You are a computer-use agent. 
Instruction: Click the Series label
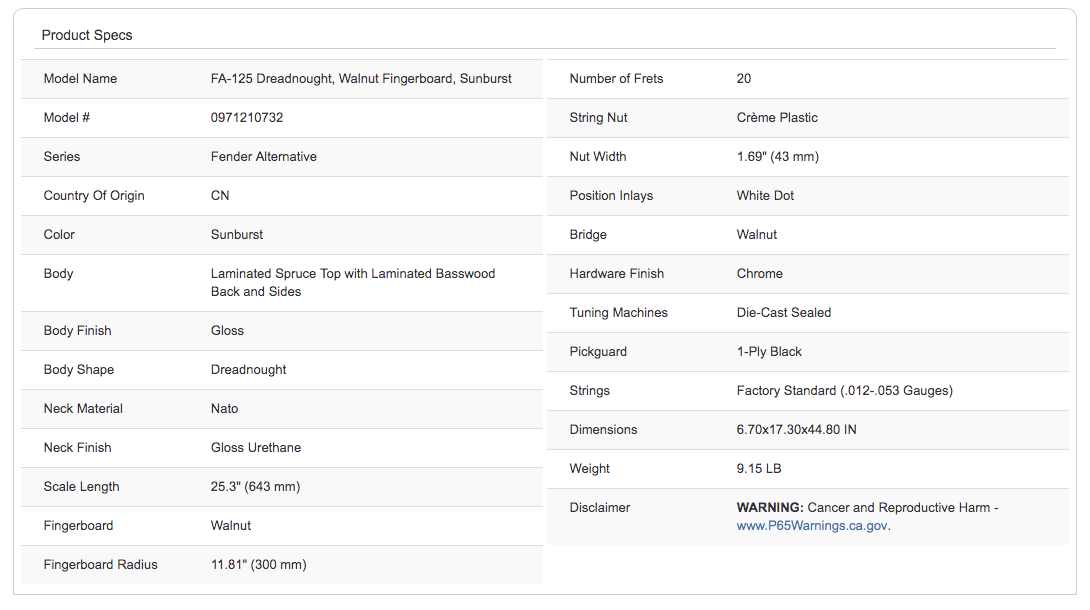click(x=62, y=156)
